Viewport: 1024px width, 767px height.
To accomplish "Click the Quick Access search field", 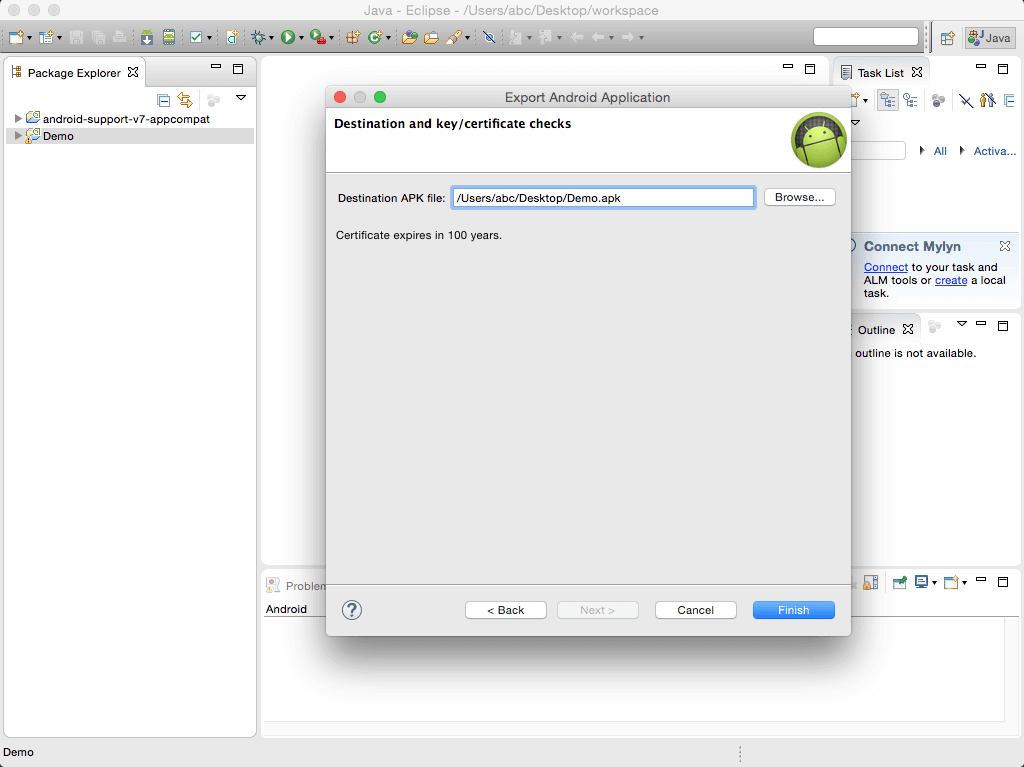I will pos(866,37).
